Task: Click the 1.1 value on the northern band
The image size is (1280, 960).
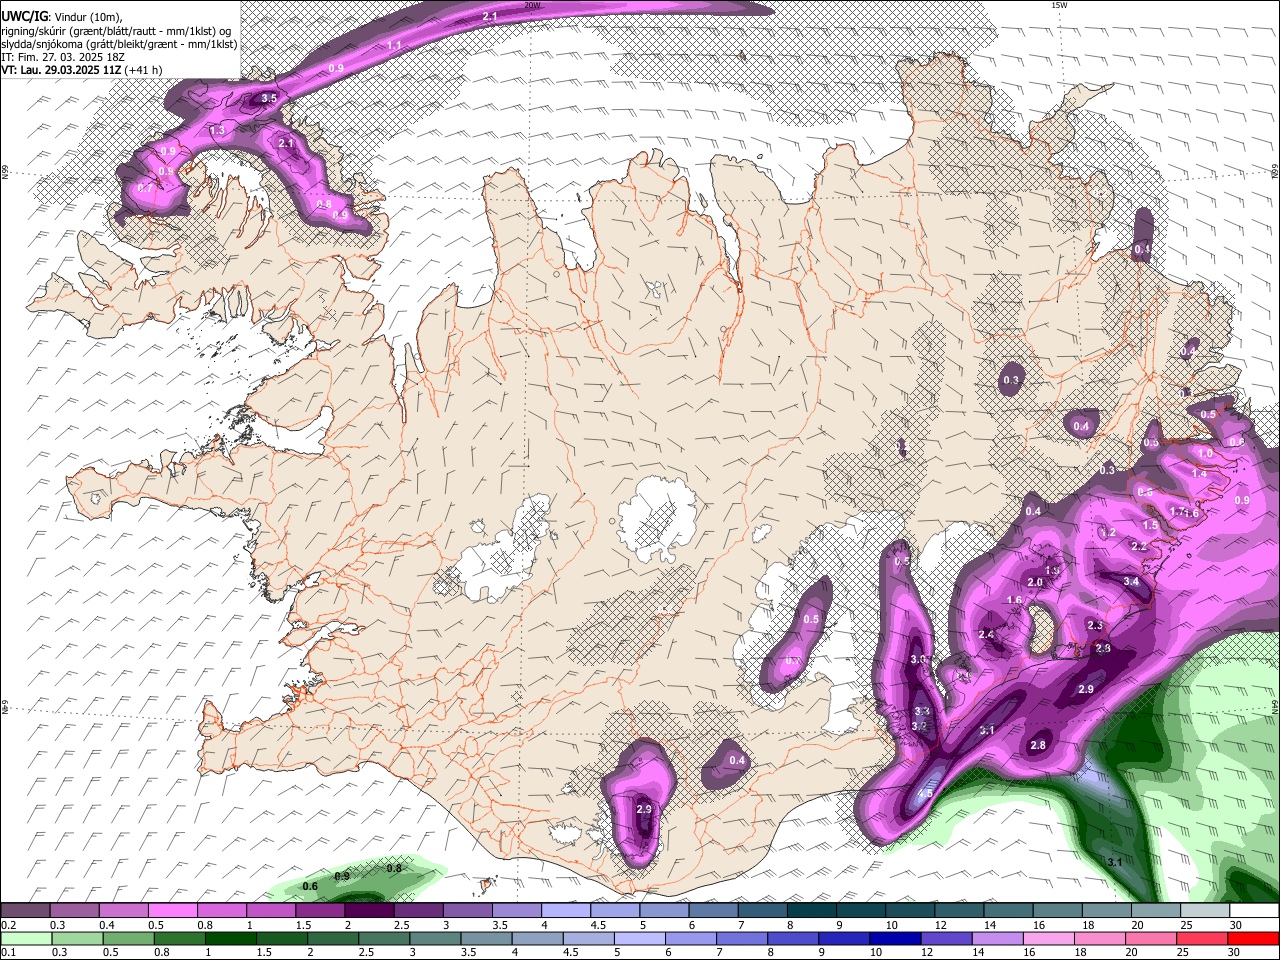Action: 394,45
